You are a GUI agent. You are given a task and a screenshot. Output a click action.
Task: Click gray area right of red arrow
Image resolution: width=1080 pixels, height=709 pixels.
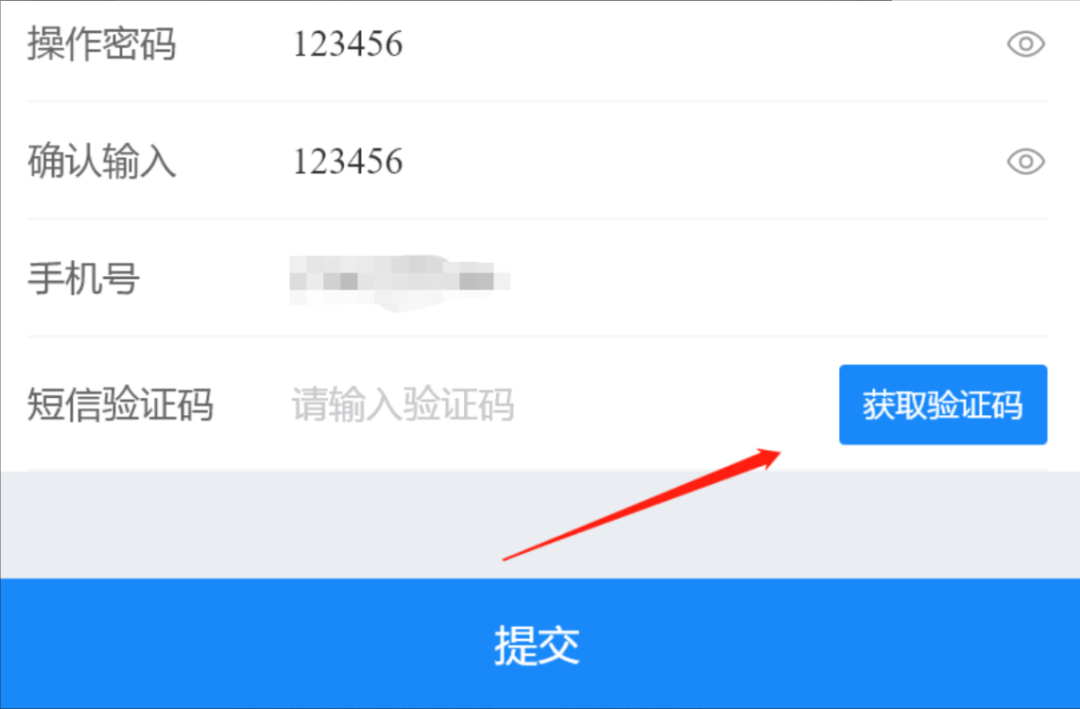coord(930,524)
